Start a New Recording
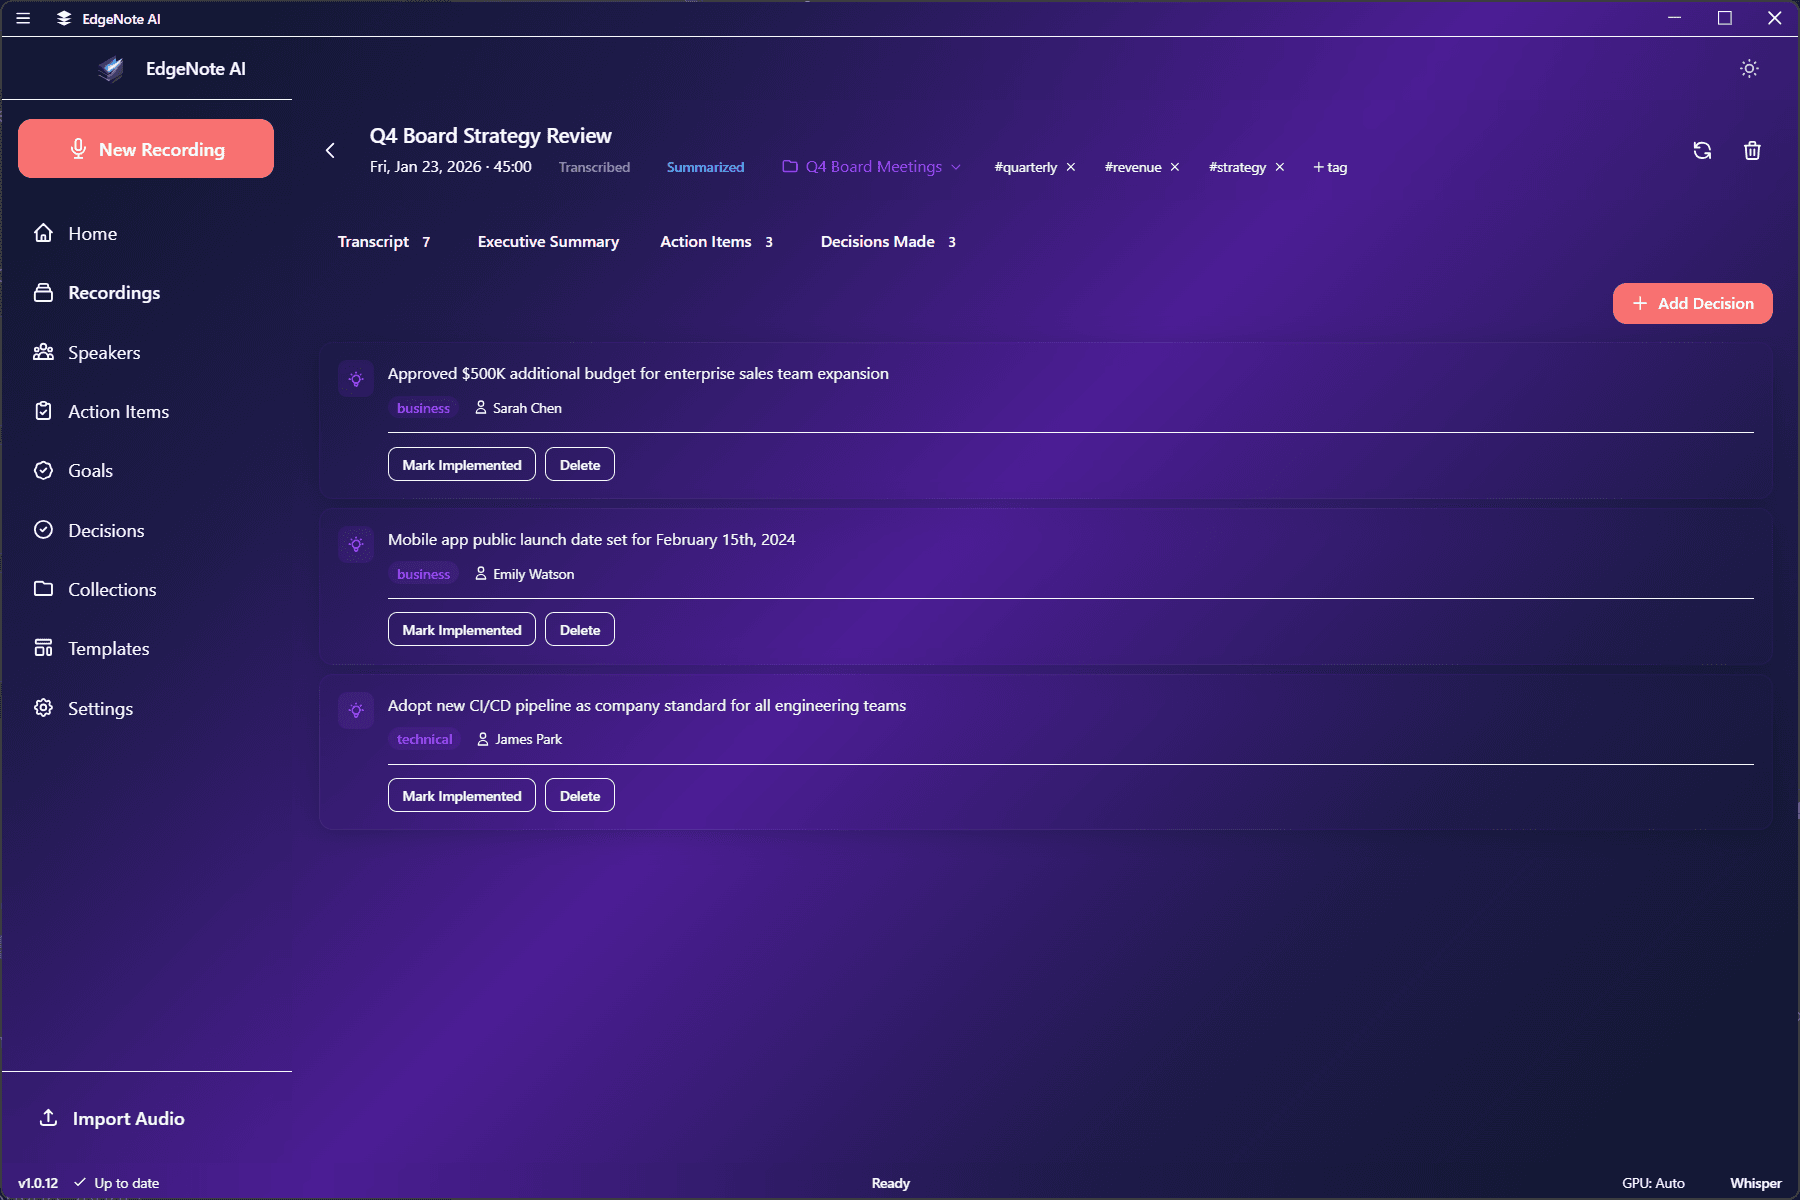This screenshot has height=1200, width=1800. pyautogui.click(x=146, y=149)
